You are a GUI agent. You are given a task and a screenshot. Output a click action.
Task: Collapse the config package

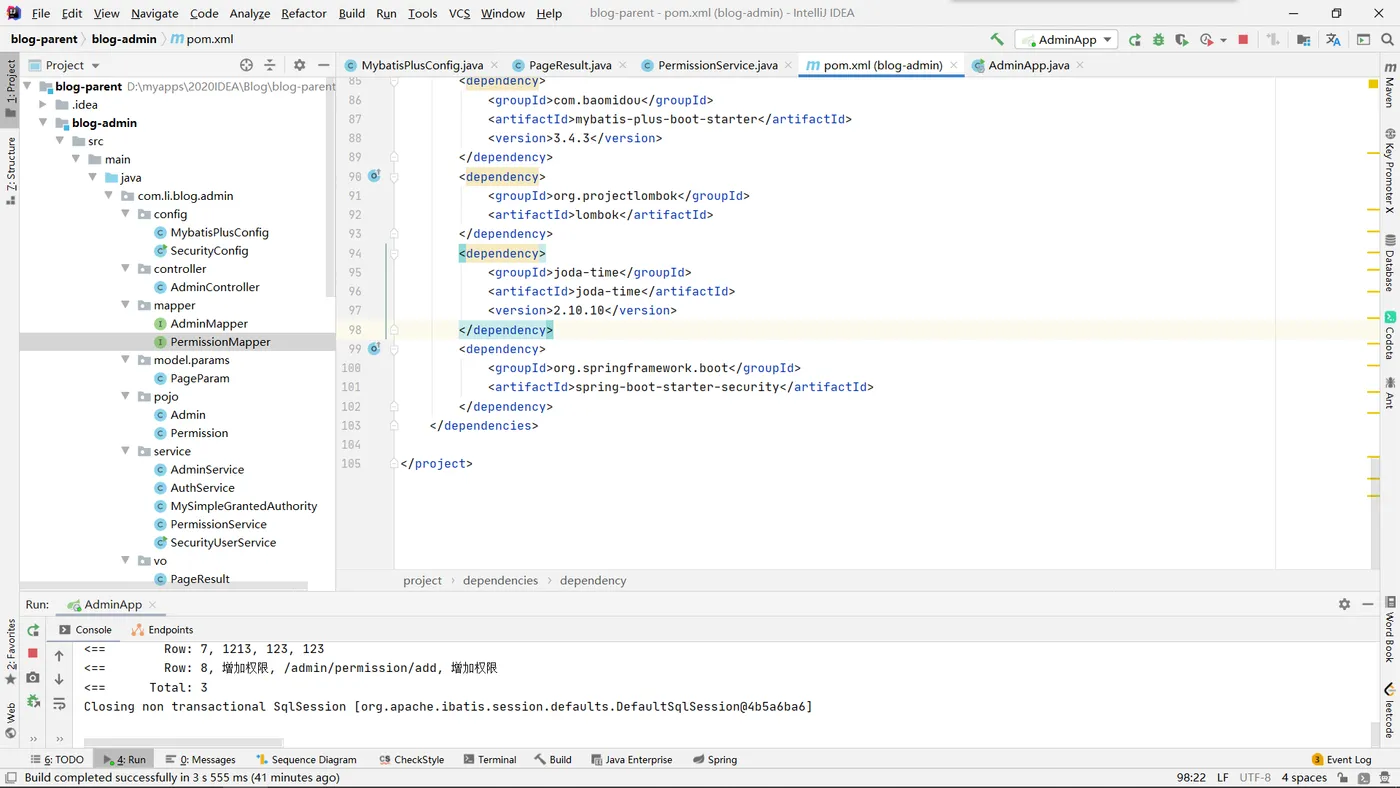tap(126, 214)
